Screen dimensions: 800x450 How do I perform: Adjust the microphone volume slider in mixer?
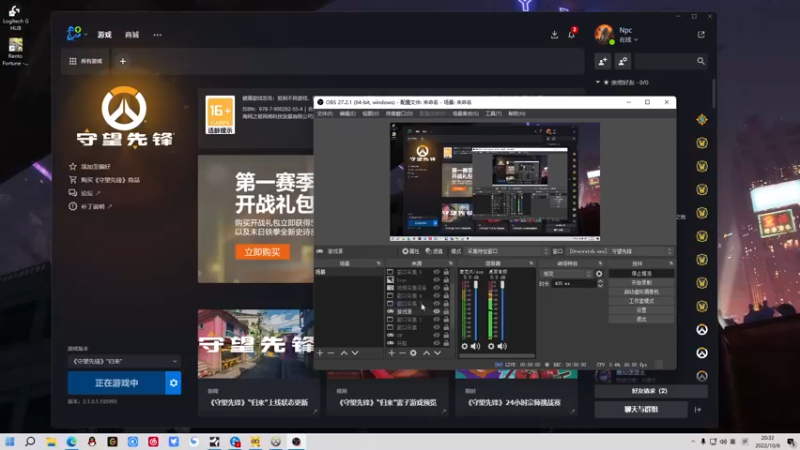(x=476, y=310)
